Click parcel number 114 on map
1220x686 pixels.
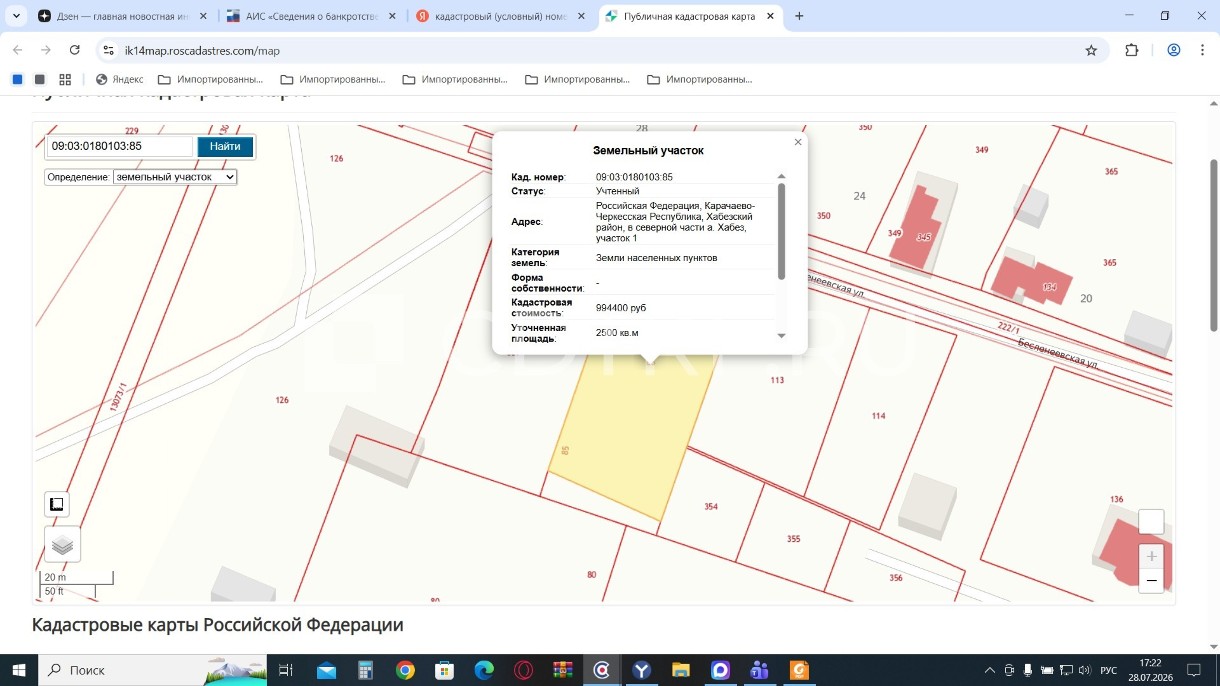click(878, 416)
